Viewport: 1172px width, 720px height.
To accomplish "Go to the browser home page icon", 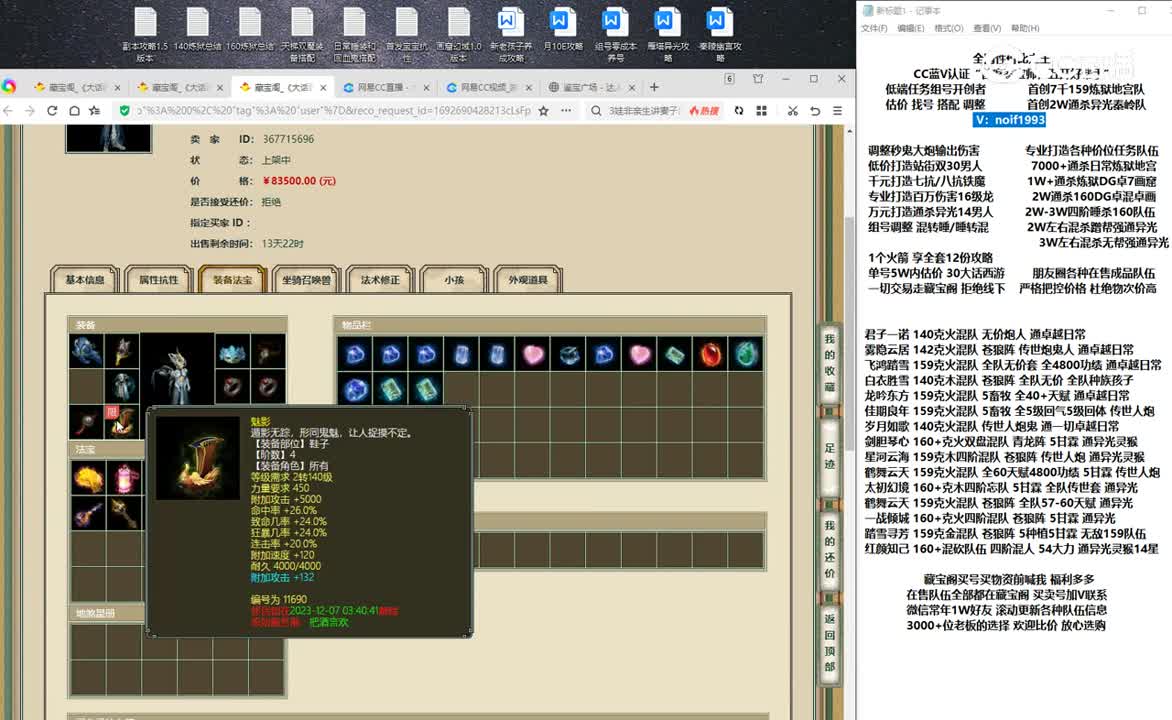I will [x=74, y=111].
